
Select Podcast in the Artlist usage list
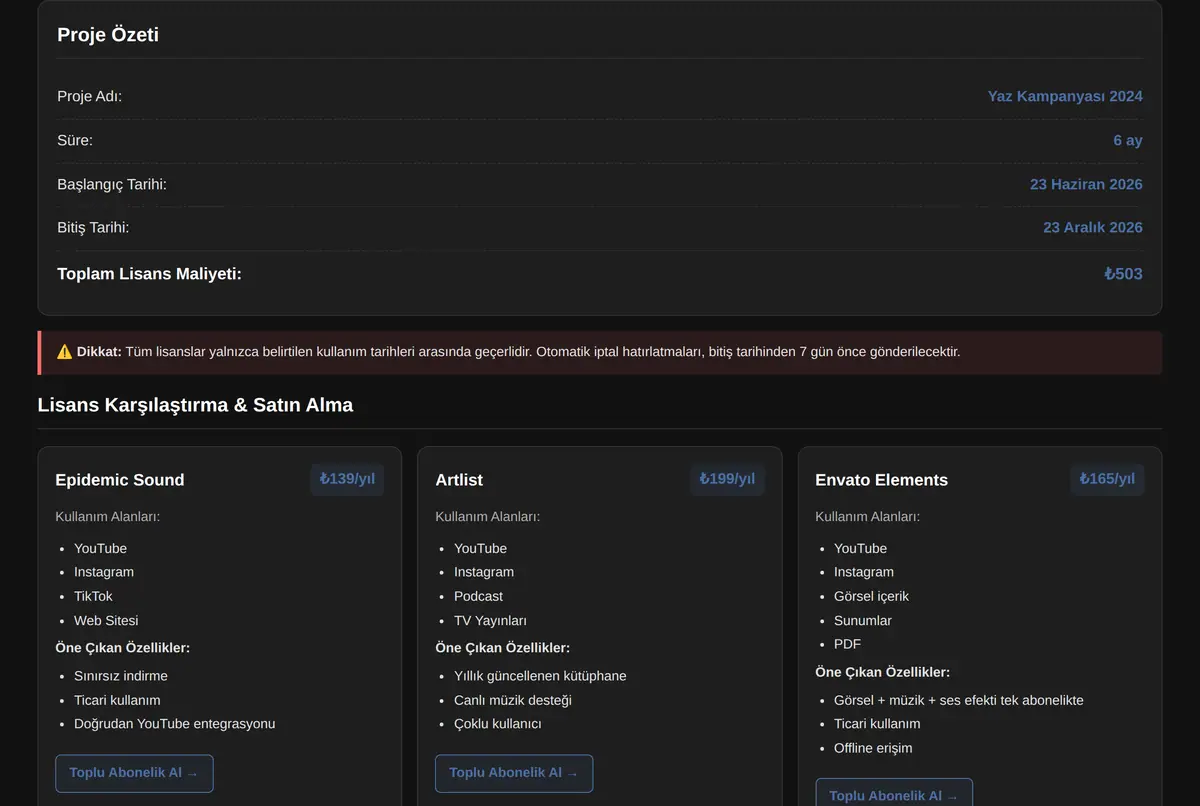(x=478, y=596)
